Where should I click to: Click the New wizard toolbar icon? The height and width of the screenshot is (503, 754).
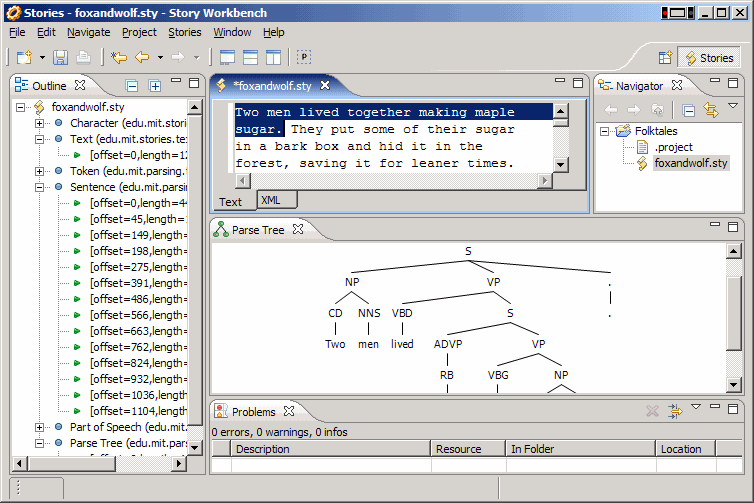[x=24, y=58]
